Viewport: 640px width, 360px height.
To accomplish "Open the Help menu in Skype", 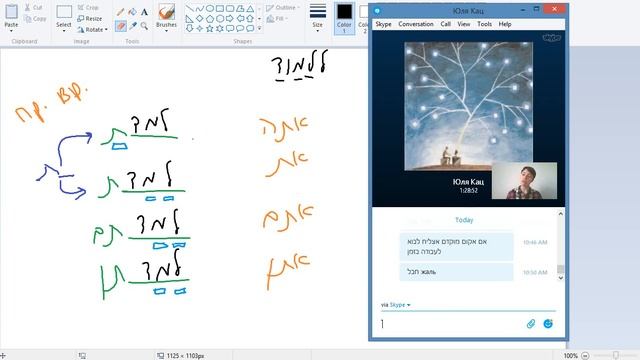I will (x=504, y=24).
